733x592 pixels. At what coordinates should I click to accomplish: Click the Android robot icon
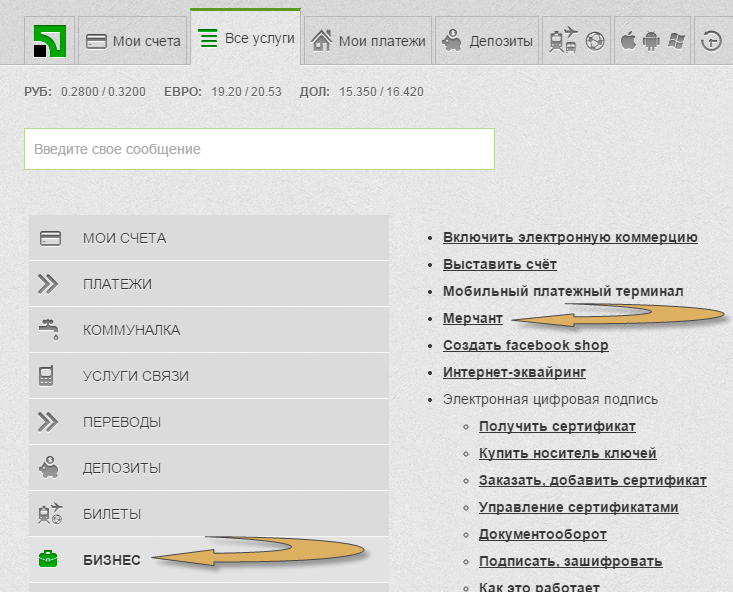[x=652, y=41]
